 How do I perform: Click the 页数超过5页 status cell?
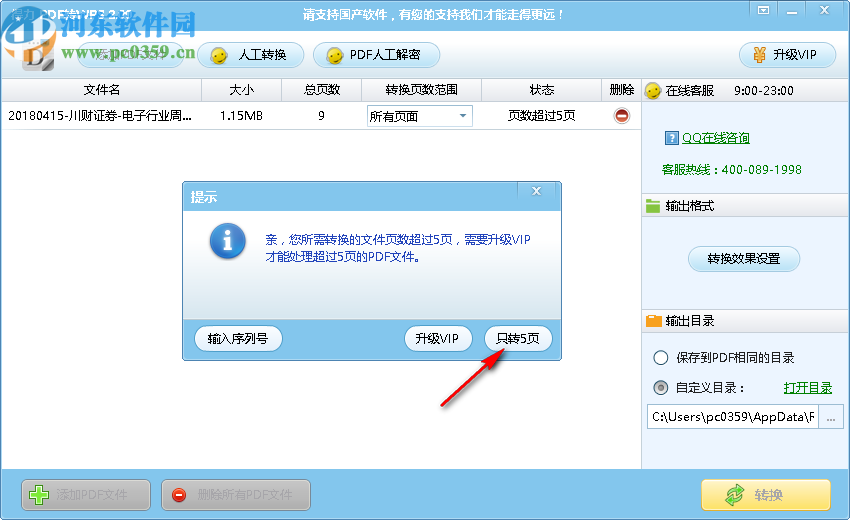[541, 115]
